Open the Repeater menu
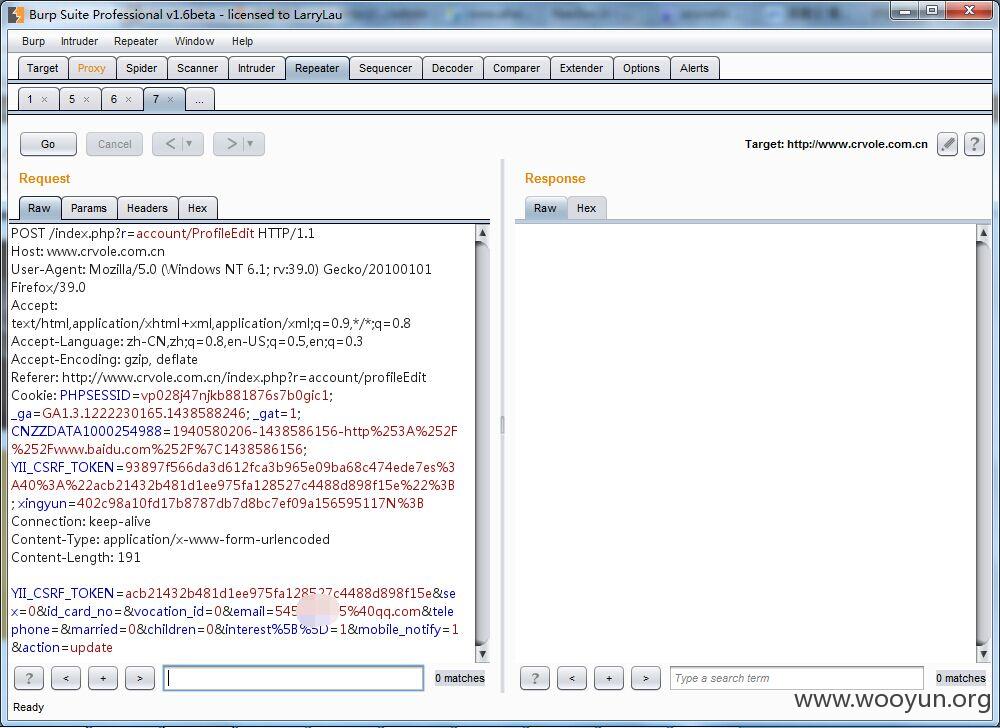 (136, 41)
